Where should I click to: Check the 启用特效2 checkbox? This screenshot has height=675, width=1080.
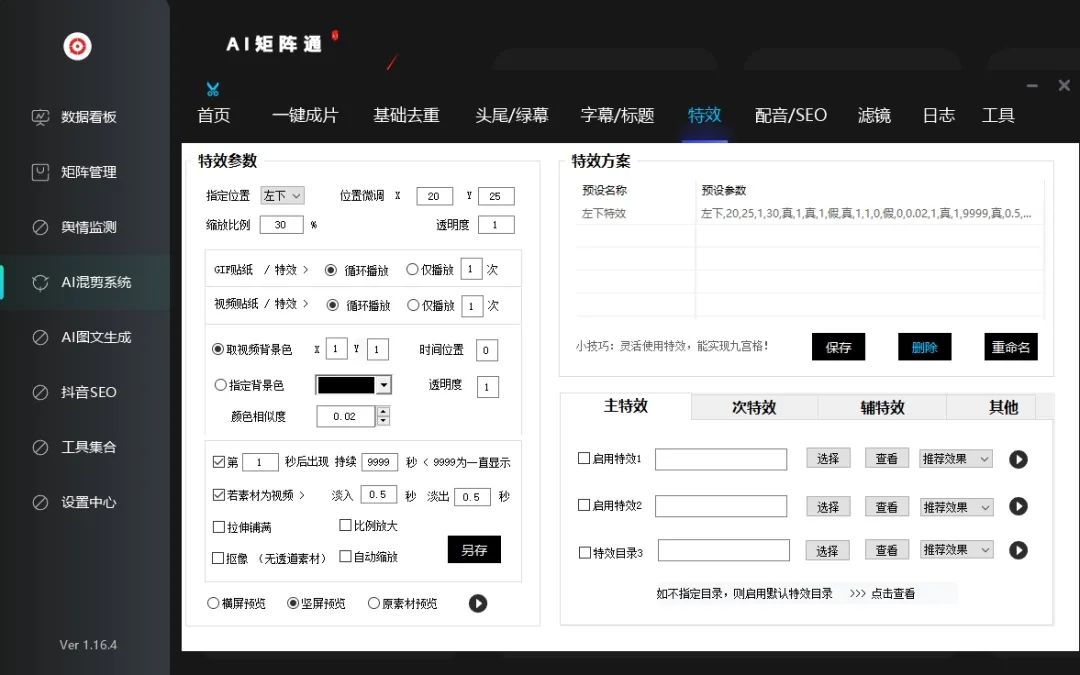(x=584, y=505)
